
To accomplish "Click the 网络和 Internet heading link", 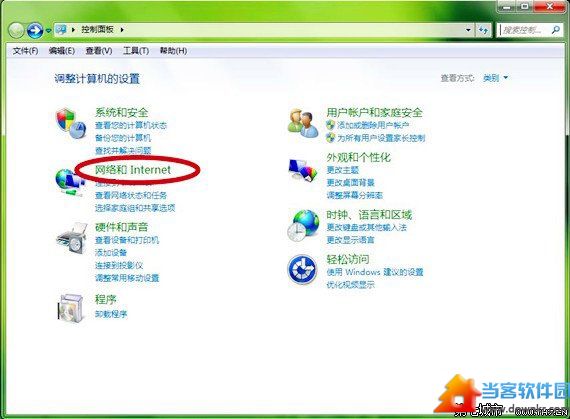I will [133, 170].
